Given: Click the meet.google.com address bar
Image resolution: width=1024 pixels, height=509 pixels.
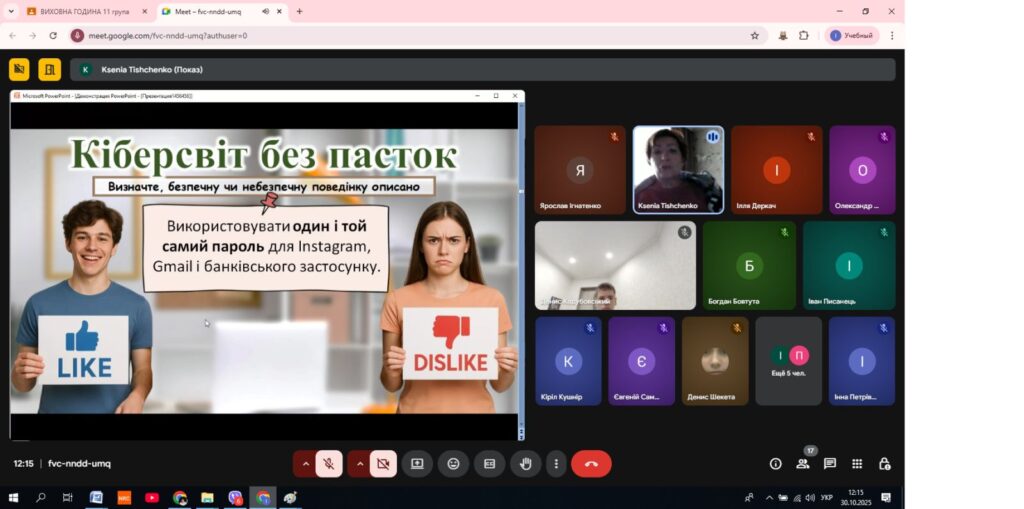Looking at the screenshot, I should coord(400,35).
